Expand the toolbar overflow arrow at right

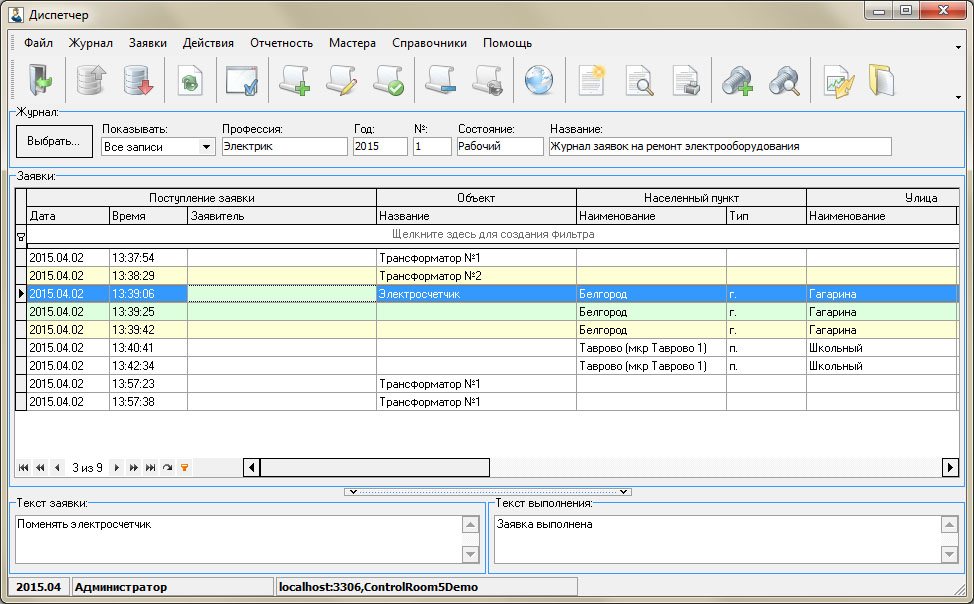[x=958, y=97]
